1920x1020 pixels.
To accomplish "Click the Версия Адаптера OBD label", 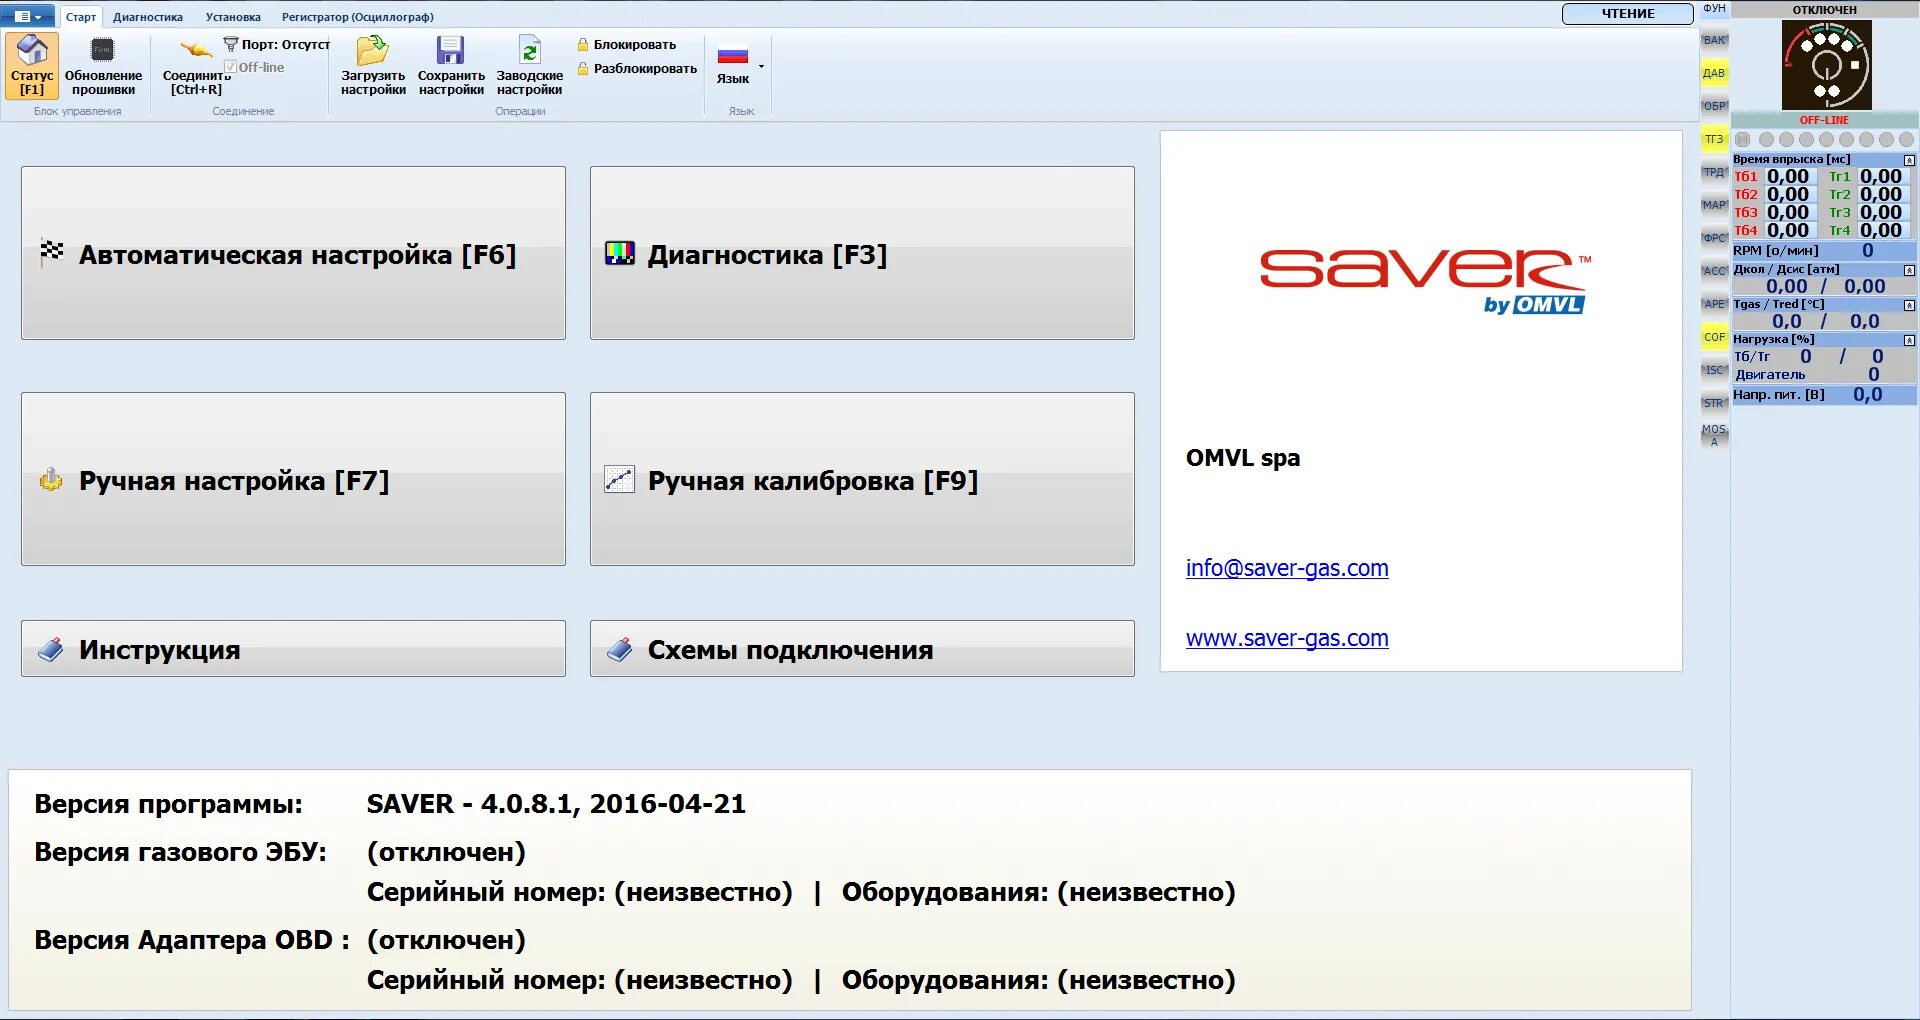I will pyautogui.click(x=191, y=940).
